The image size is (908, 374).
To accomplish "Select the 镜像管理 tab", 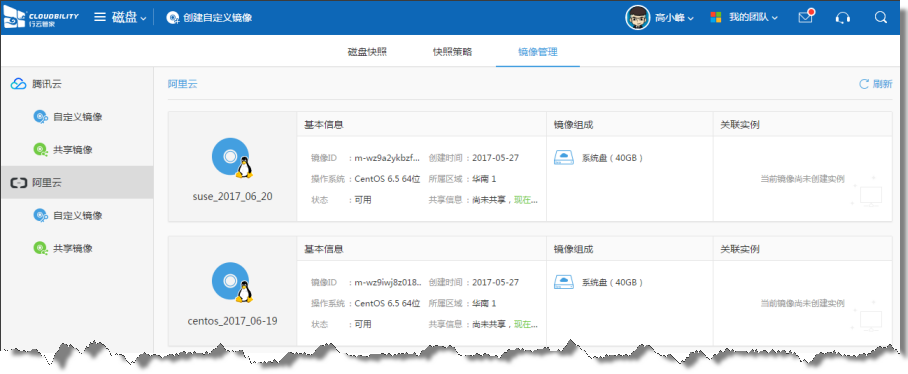I will [x=537, y=52].
